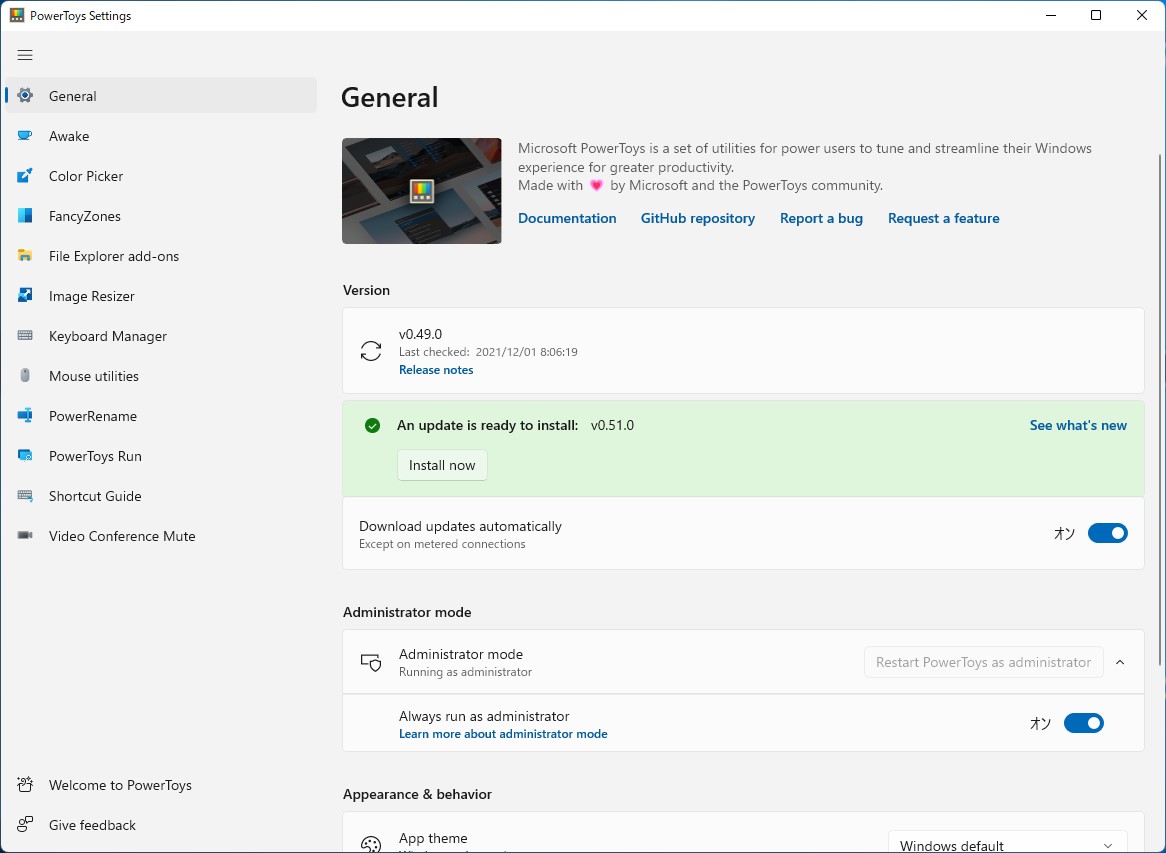Select the Video Conference Mute icon
This screenshot has width=1166, height=853.
26,536
